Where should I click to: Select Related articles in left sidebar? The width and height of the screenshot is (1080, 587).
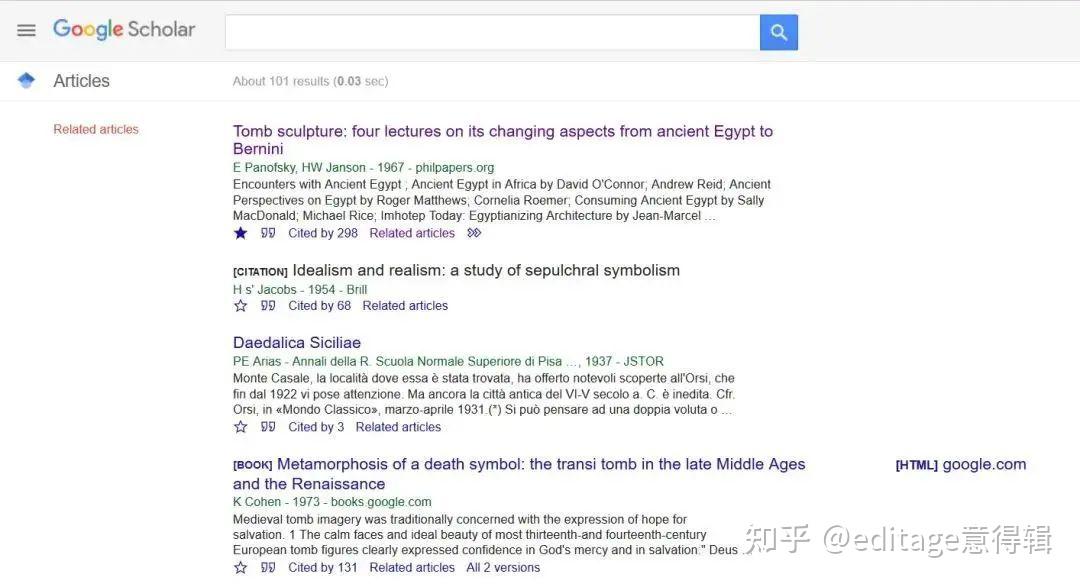(x=96, y=129)
